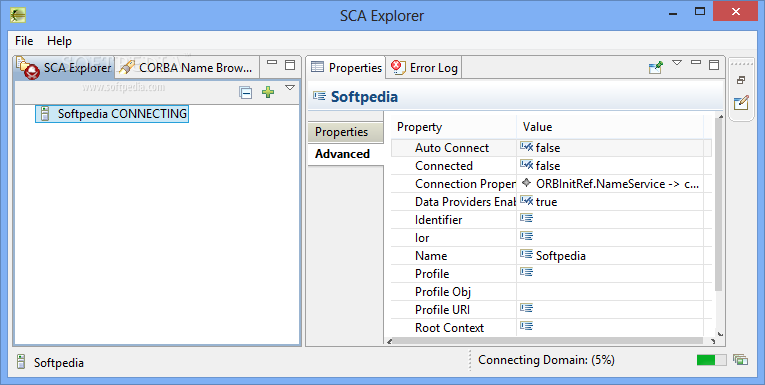Click the Name value Softpedia
The width and height of the screenshot is (765, 385).
[x=561, y=256]
